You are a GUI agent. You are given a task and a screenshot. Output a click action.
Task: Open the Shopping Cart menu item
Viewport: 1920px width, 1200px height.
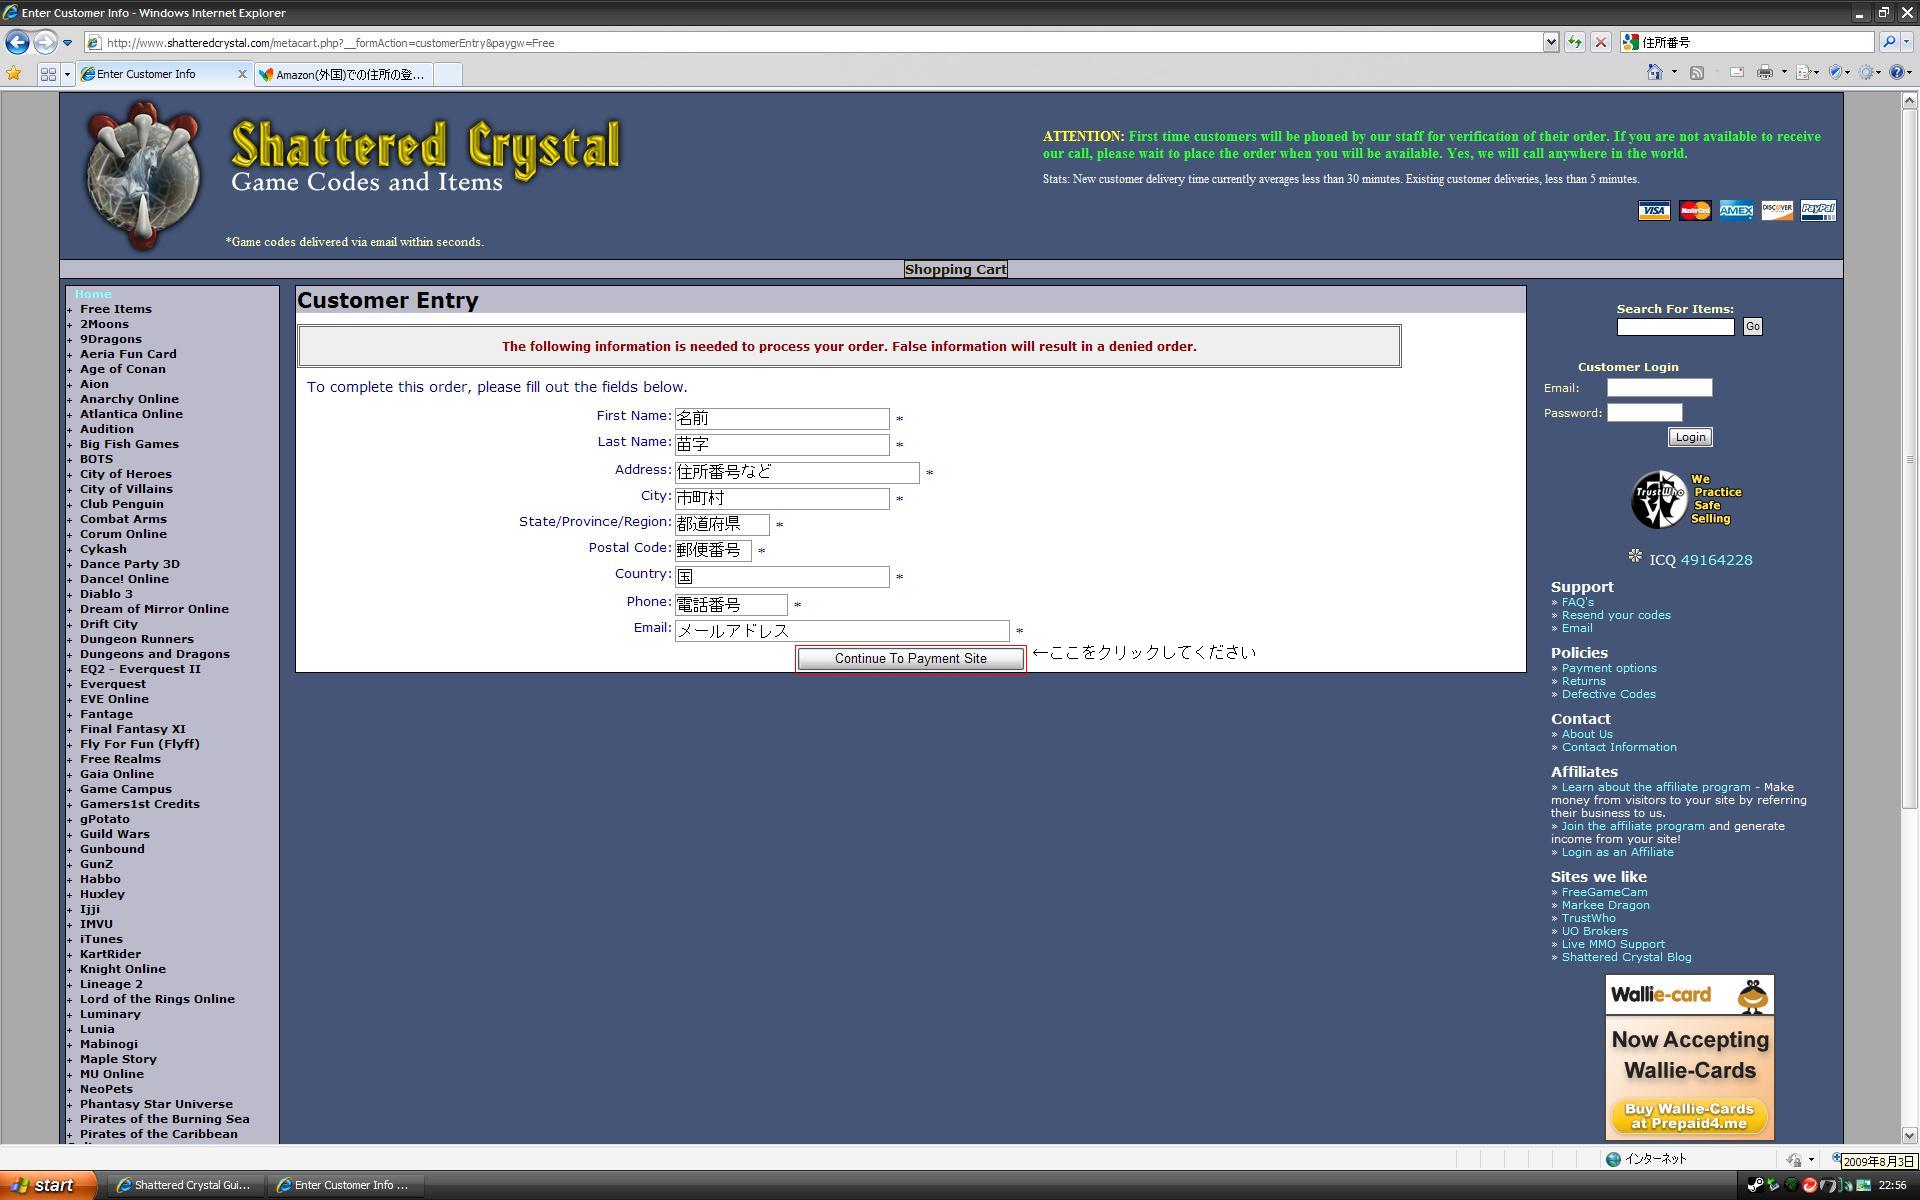[955, 269]
